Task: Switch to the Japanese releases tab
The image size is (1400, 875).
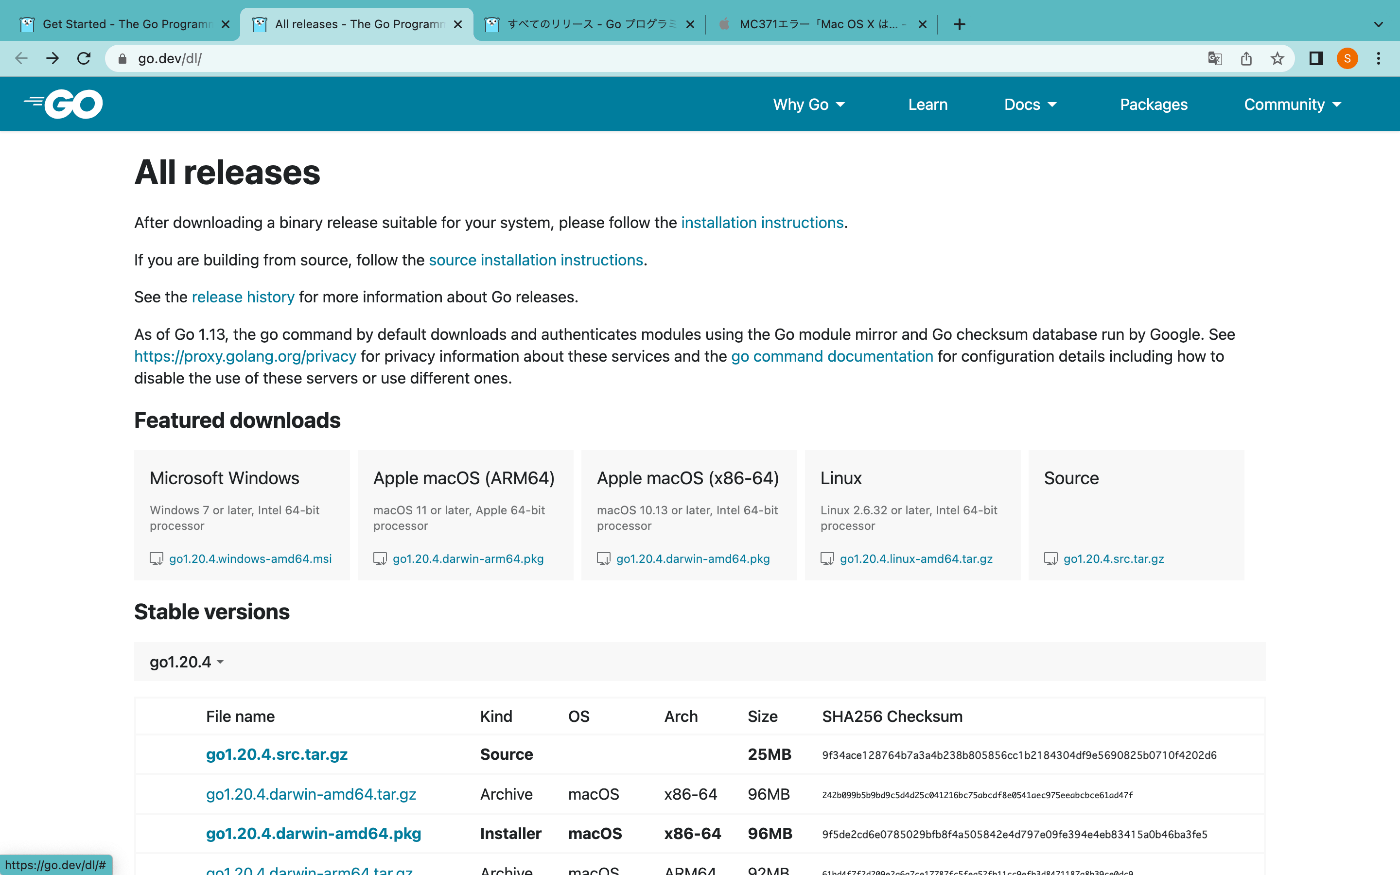Action: (x=591, y=24)
